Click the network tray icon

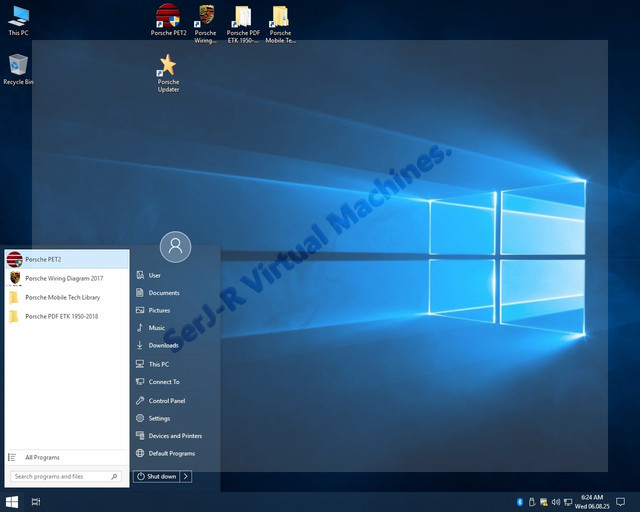click(x=568, y=502)
